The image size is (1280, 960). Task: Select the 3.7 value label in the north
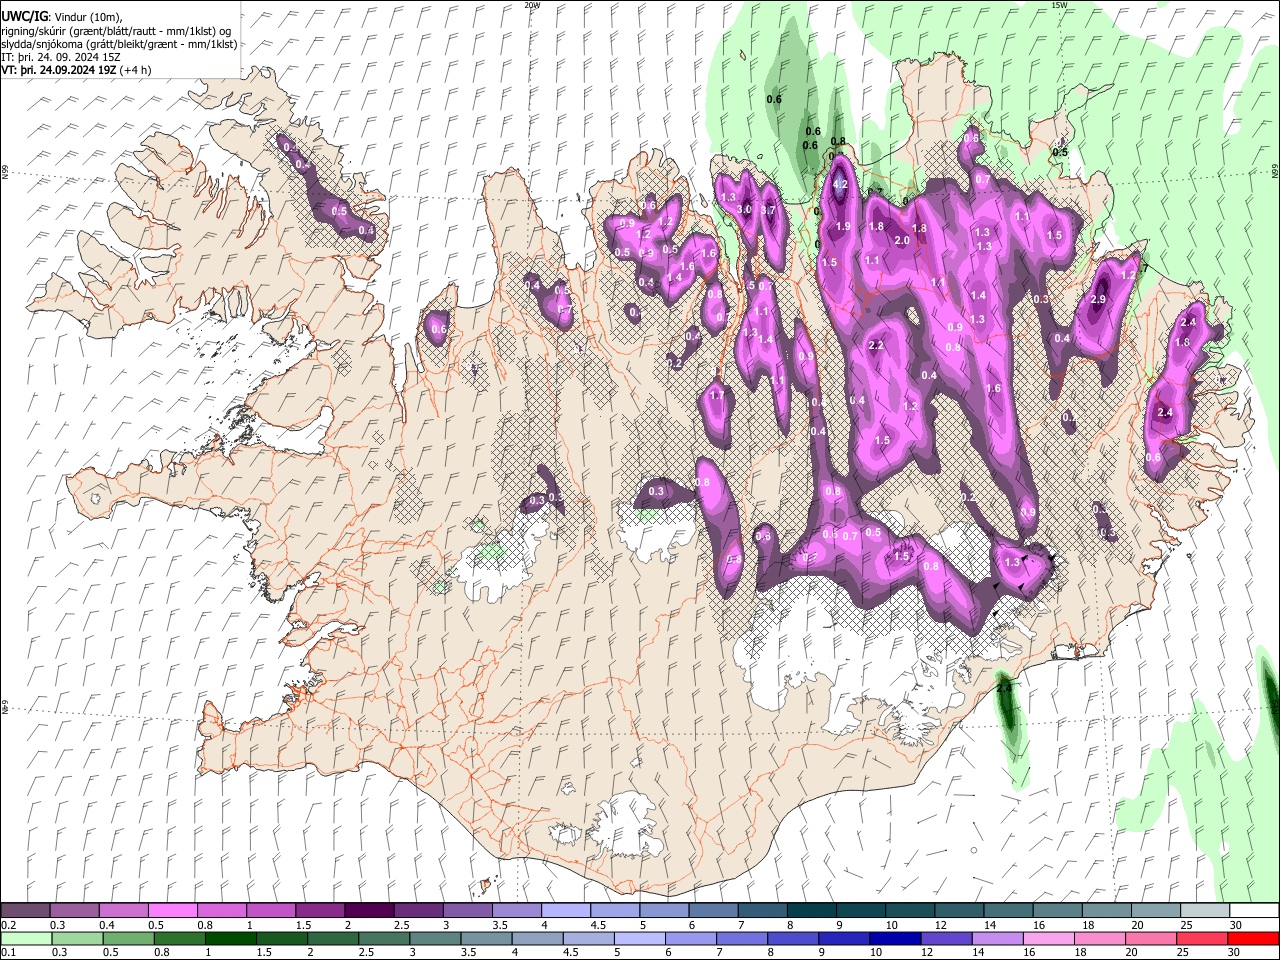(768, 210)
